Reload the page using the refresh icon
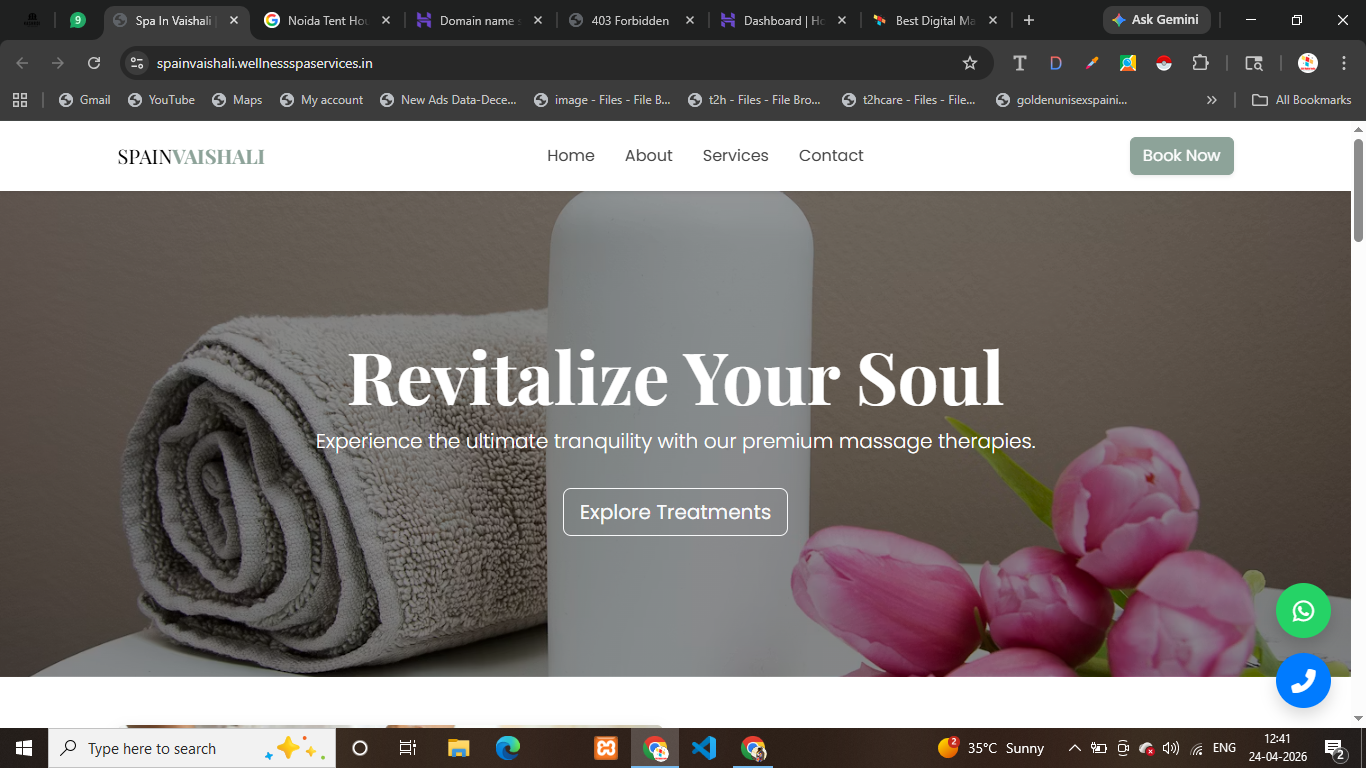The image size is (1366, 768). pos(94,63)
